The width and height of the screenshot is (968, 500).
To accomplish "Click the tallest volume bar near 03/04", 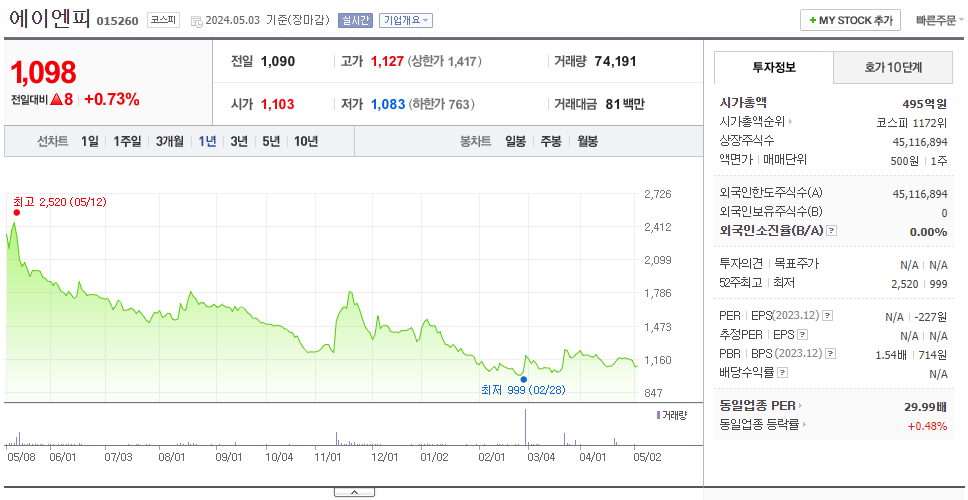I will click(x=525, y=427).
